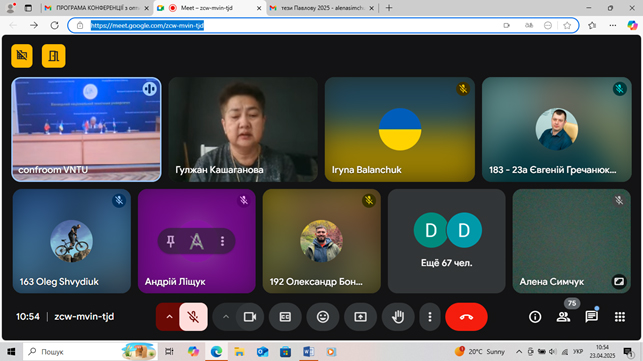The height and width of the screenshot is (361, 643).
Task: Open meeting details info icon
Action: click(x=535, y=317)
